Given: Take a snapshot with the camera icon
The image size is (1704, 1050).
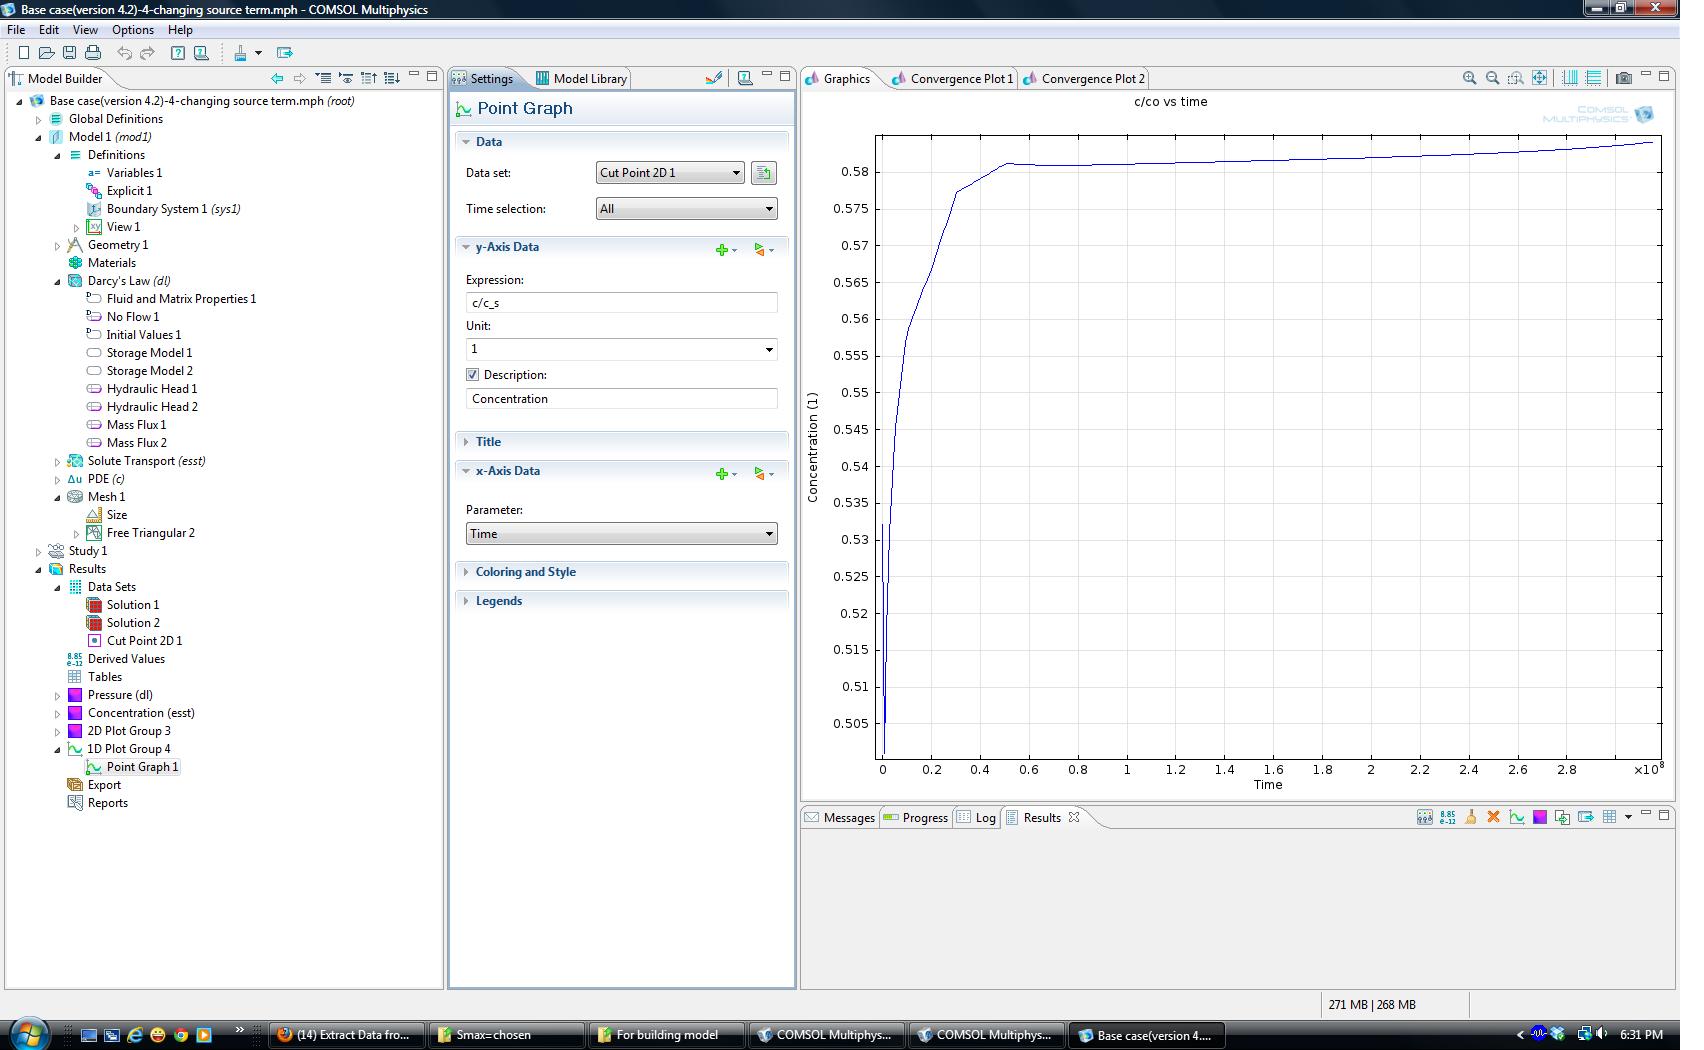Looking at the screenshot, I should pos(1623,78).
